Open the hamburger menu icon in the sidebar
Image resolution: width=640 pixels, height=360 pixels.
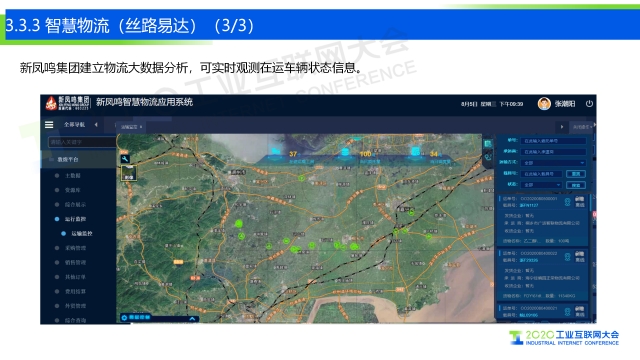click(49, 125)
